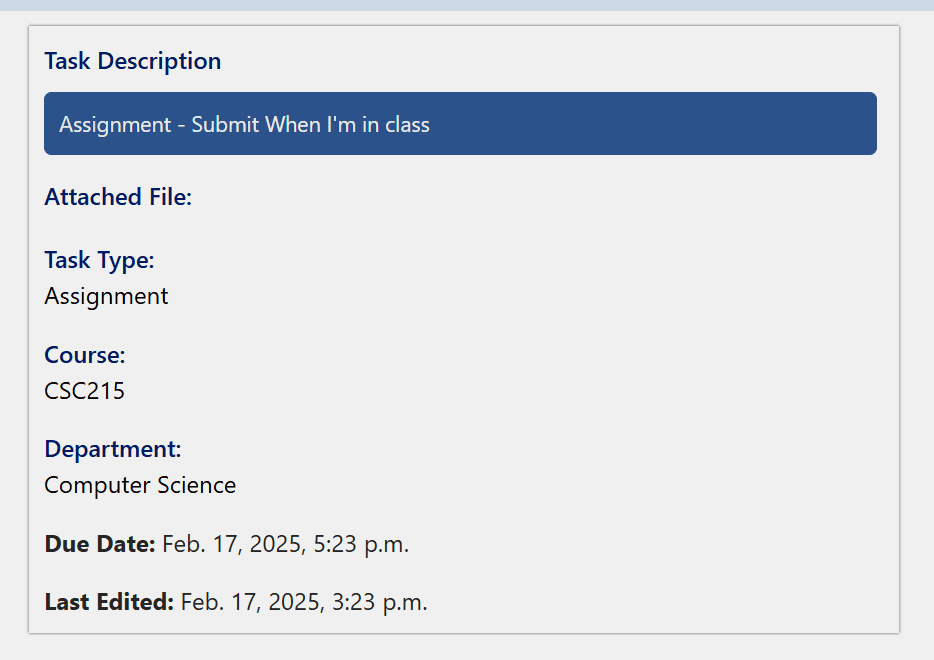Select the Computer Science department text
This screenshot has width=934, height=660.
pos(140,486)
